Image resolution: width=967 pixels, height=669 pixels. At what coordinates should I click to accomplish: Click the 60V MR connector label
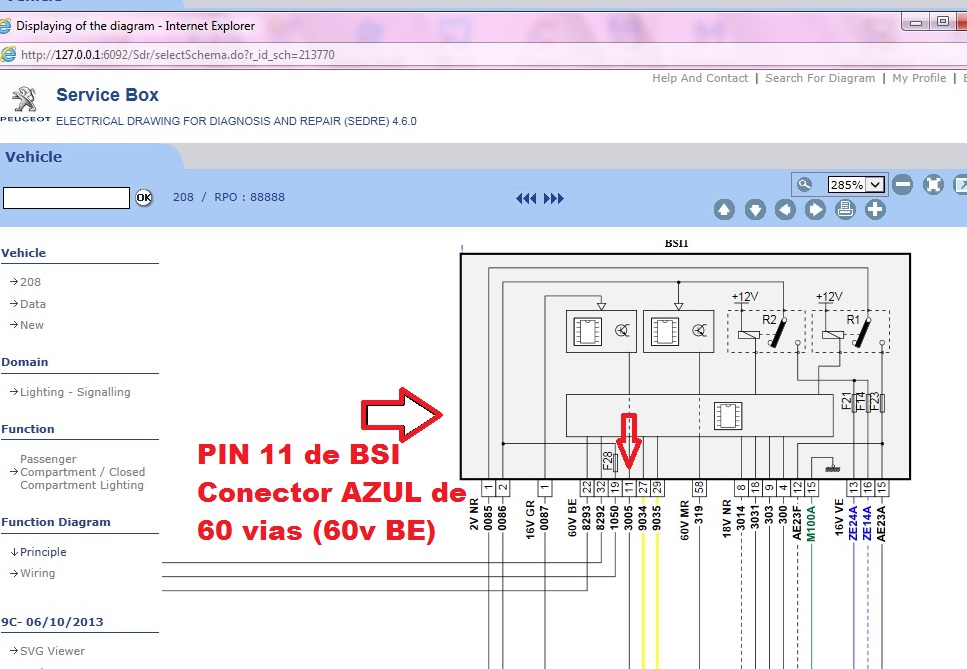click(685, 520)
